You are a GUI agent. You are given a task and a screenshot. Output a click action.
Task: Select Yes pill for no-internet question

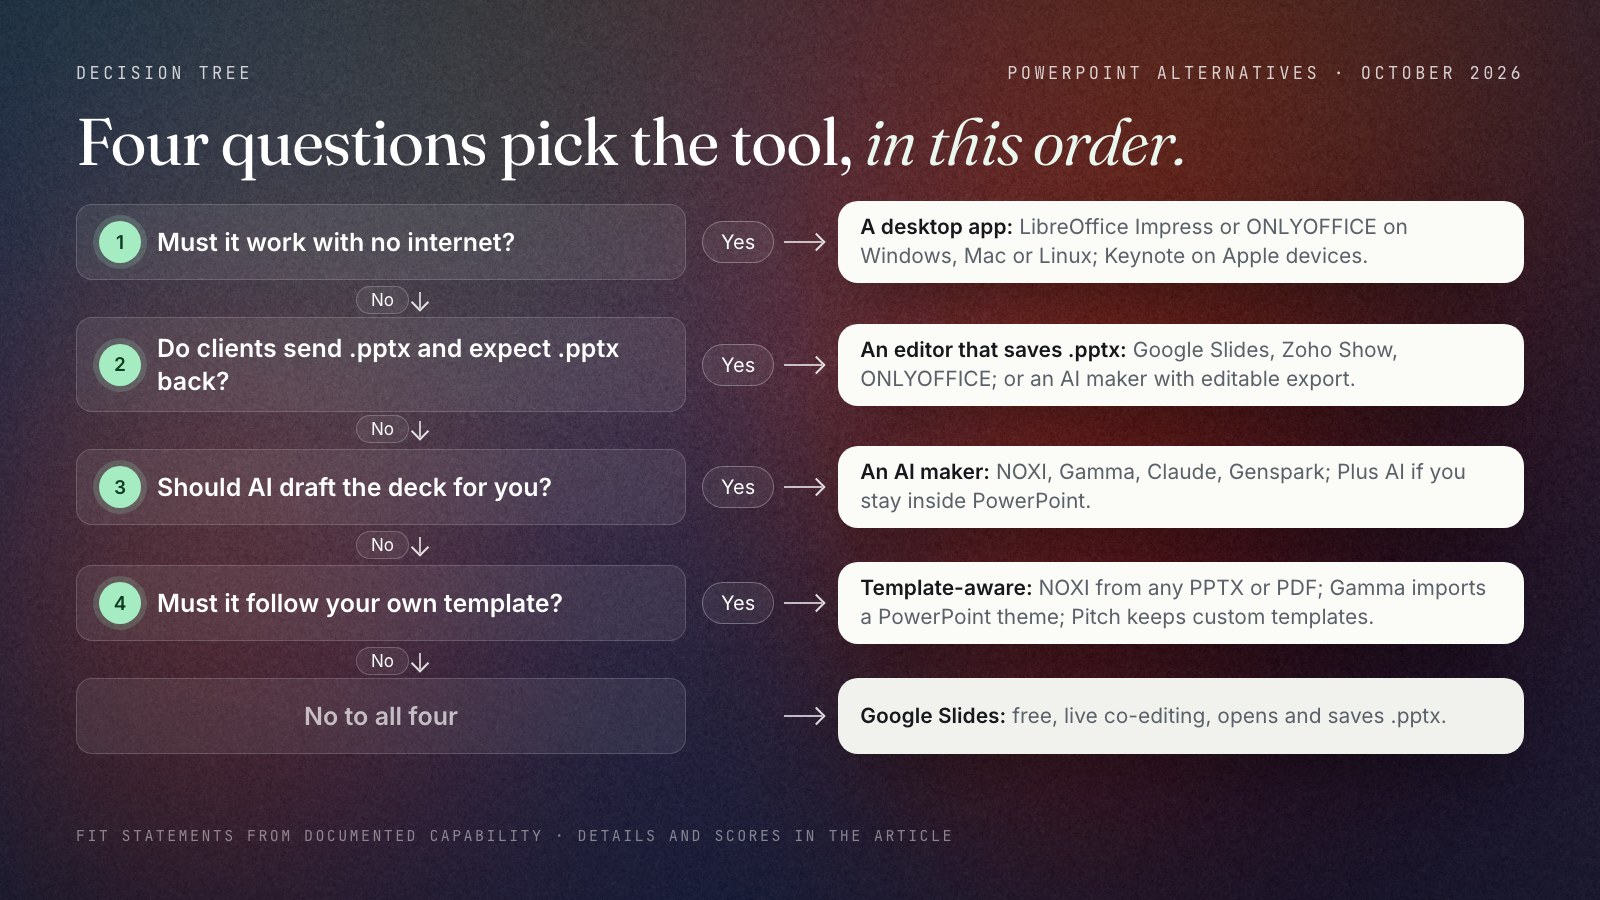[738, 242]
